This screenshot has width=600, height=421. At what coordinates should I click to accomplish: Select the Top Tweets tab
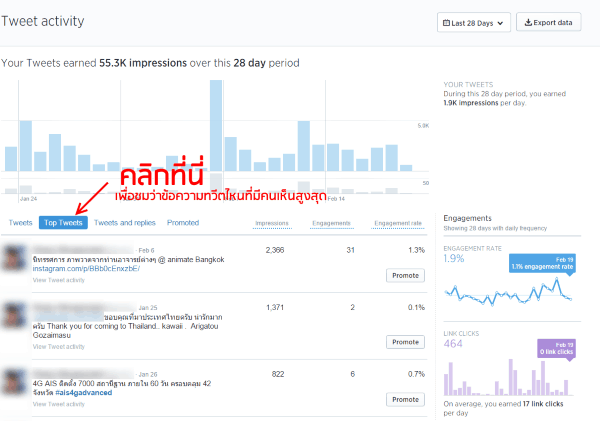click(x=64, y=223)
